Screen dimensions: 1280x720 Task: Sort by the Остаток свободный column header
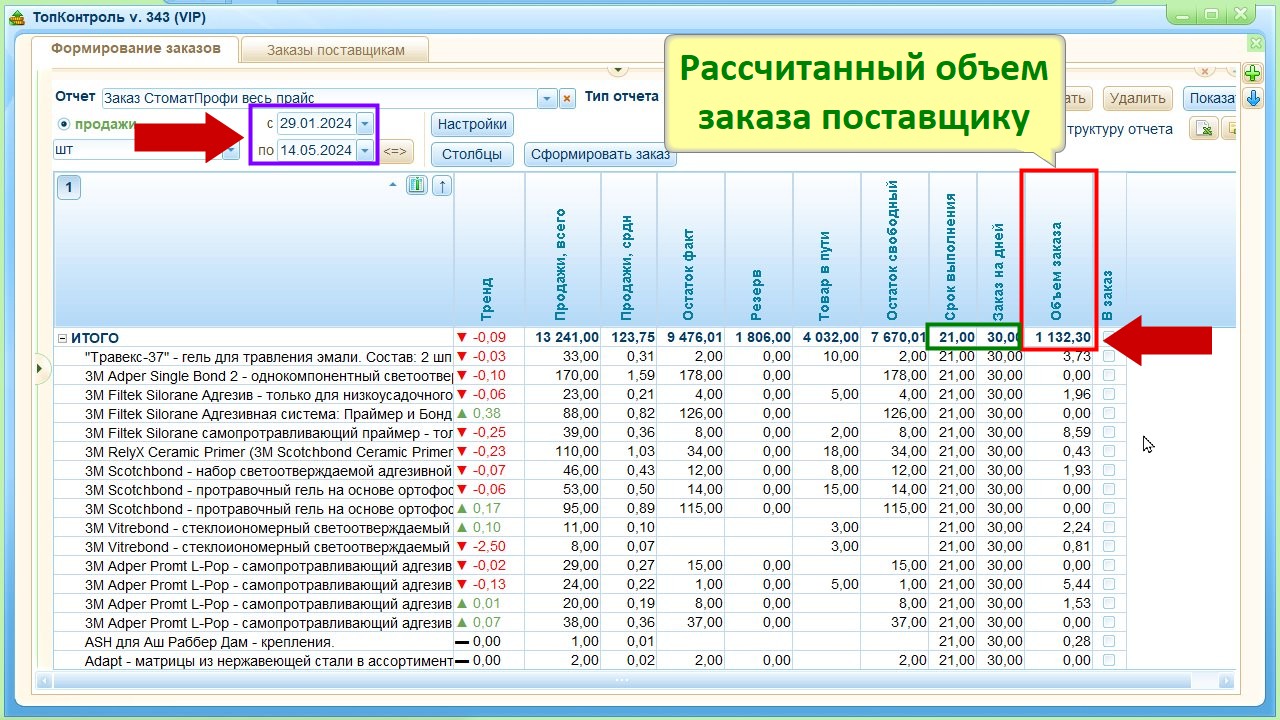click(x=894, y=249)
